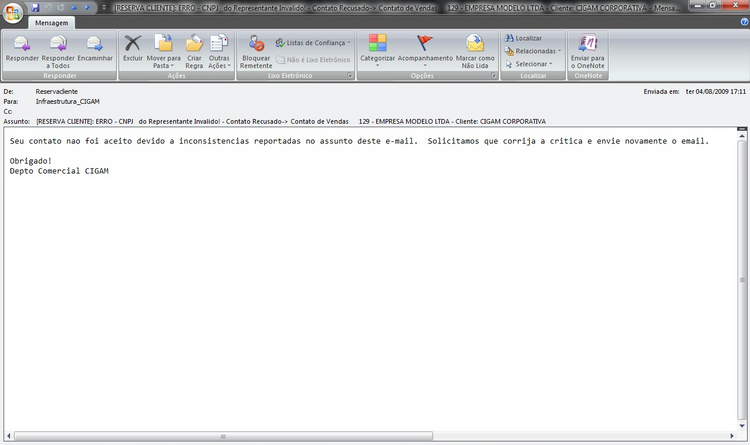Open Lixo Eletrônico dialog launcher
The image size is (750, 445).
[350, 76]
